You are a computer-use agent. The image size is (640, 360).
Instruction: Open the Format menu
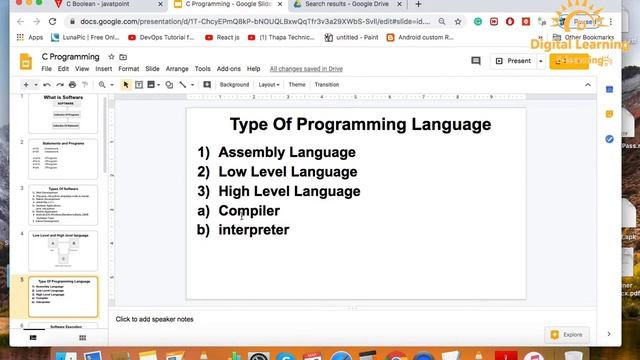pyautogui.click(x=129, y=69)
